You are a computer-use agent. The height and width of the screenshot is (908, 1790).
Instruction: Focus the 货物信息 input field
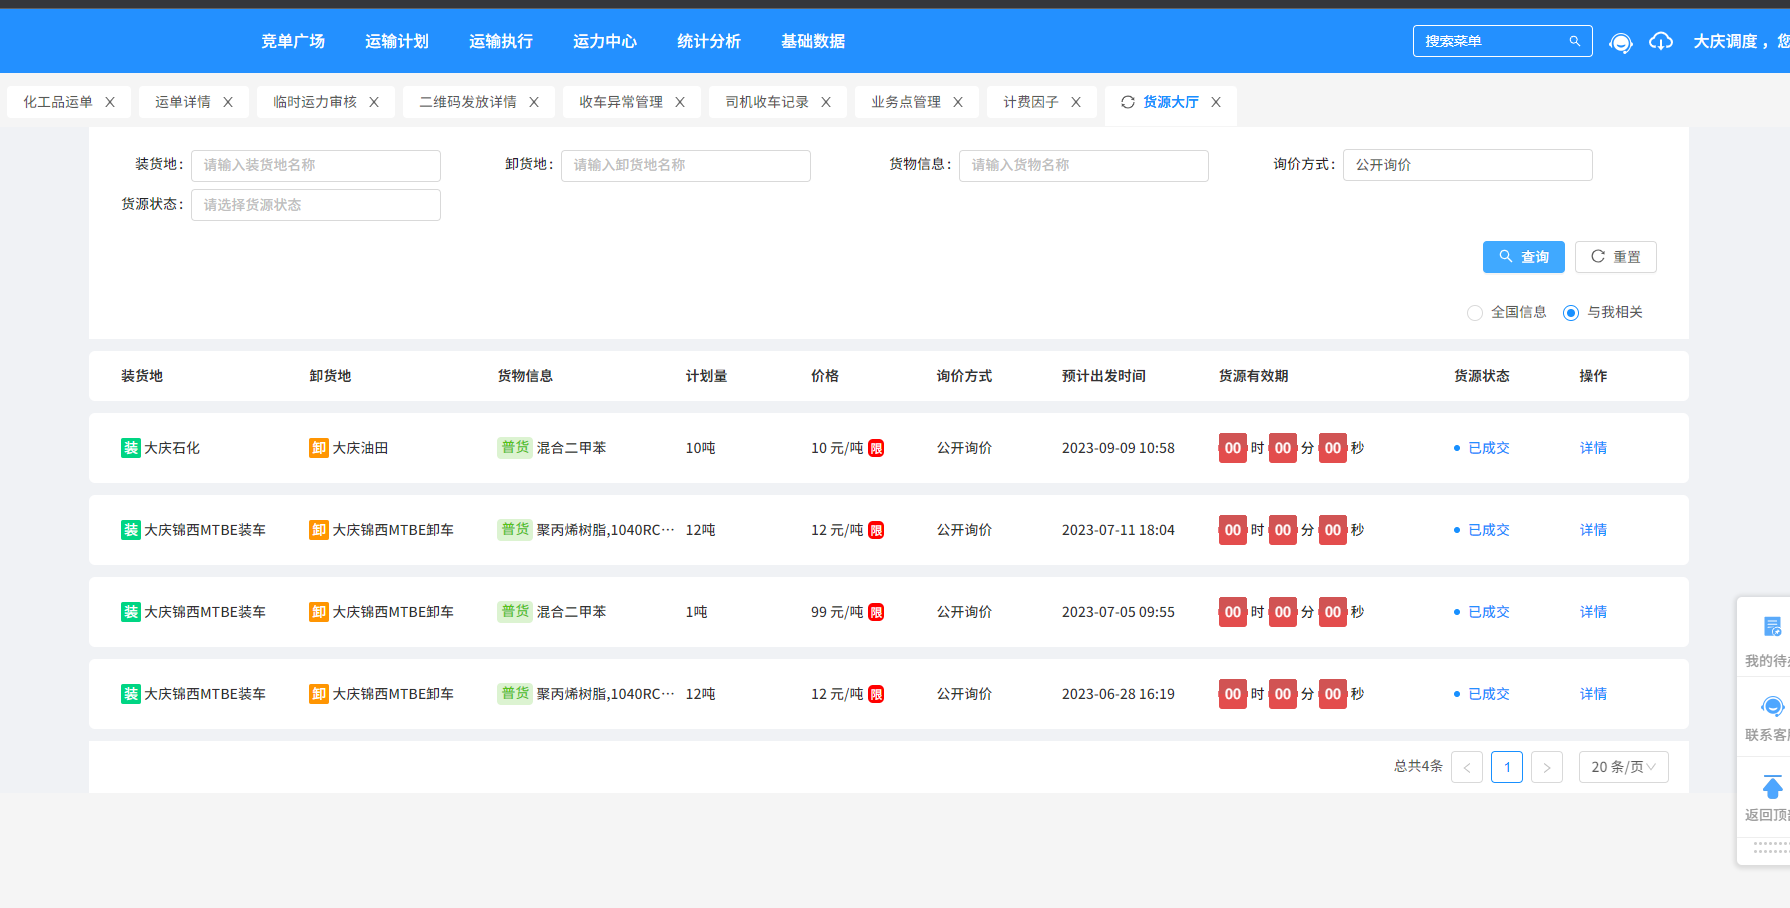tap(1084, 165)
